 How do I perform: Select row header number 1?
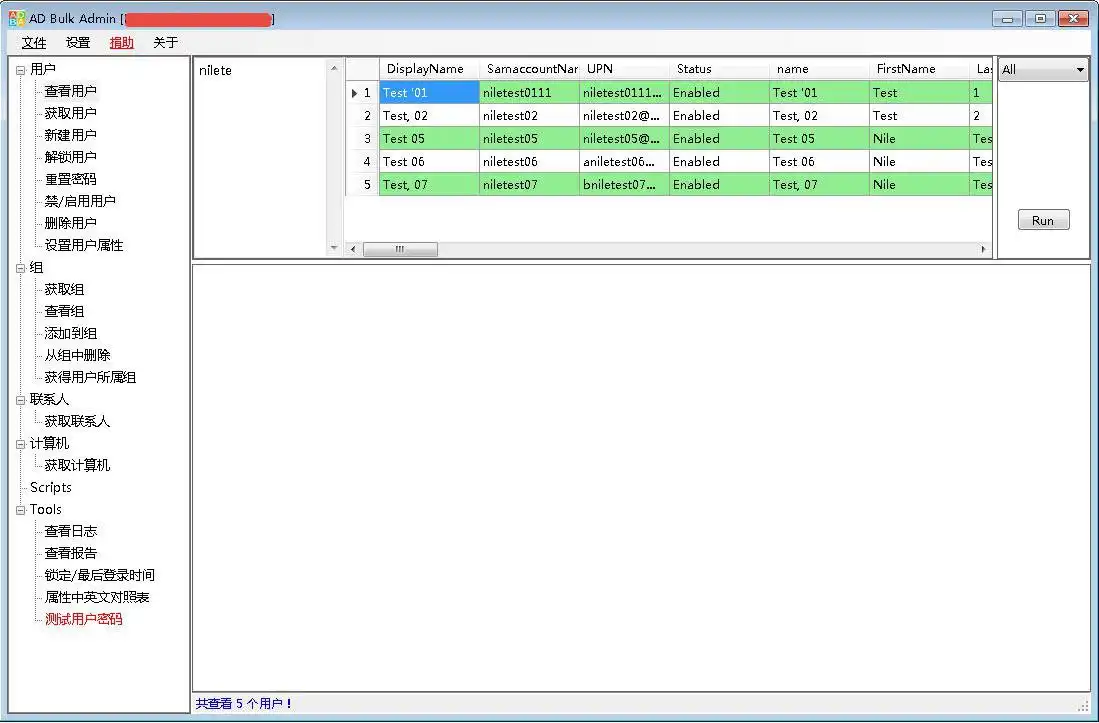(363, 92)
